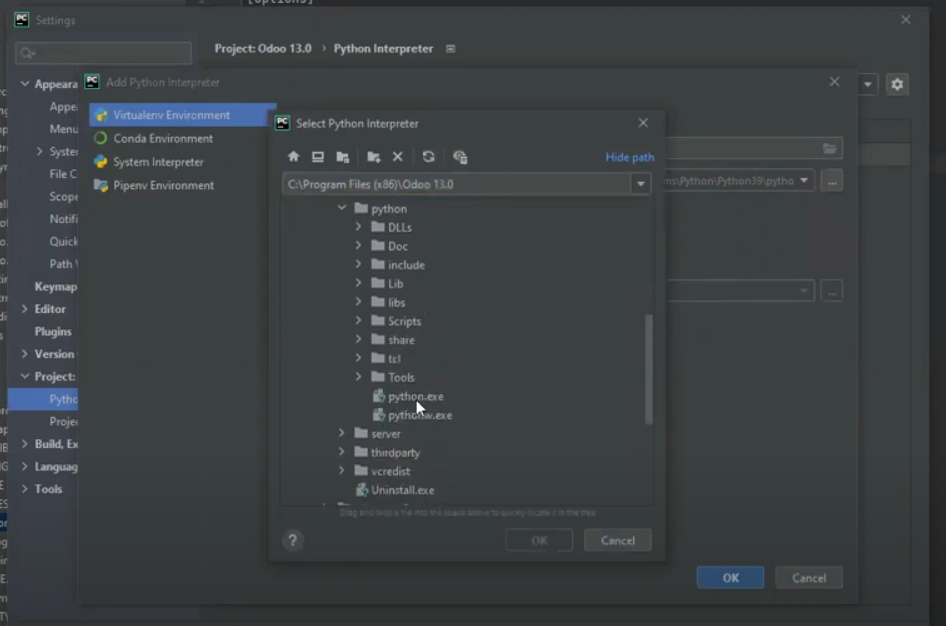Open the Plugins settings page
This screenshot has width=946, height=626.
(x=53, y=332)
